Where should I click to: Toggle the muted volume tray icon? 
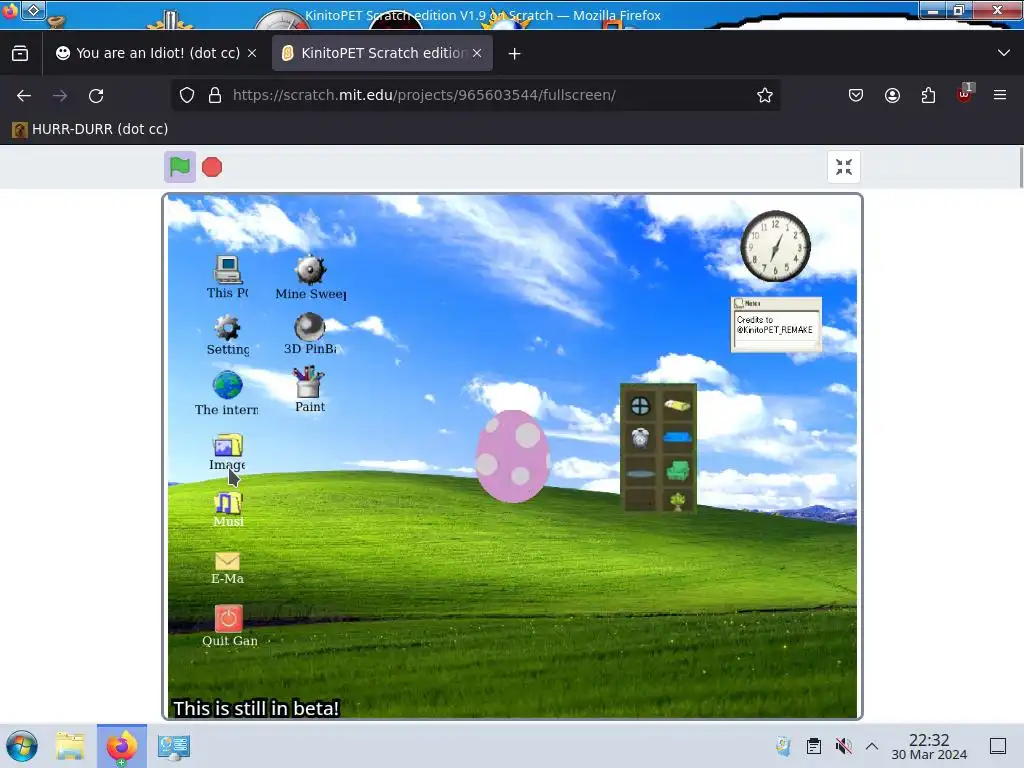(x=843, y=746)
